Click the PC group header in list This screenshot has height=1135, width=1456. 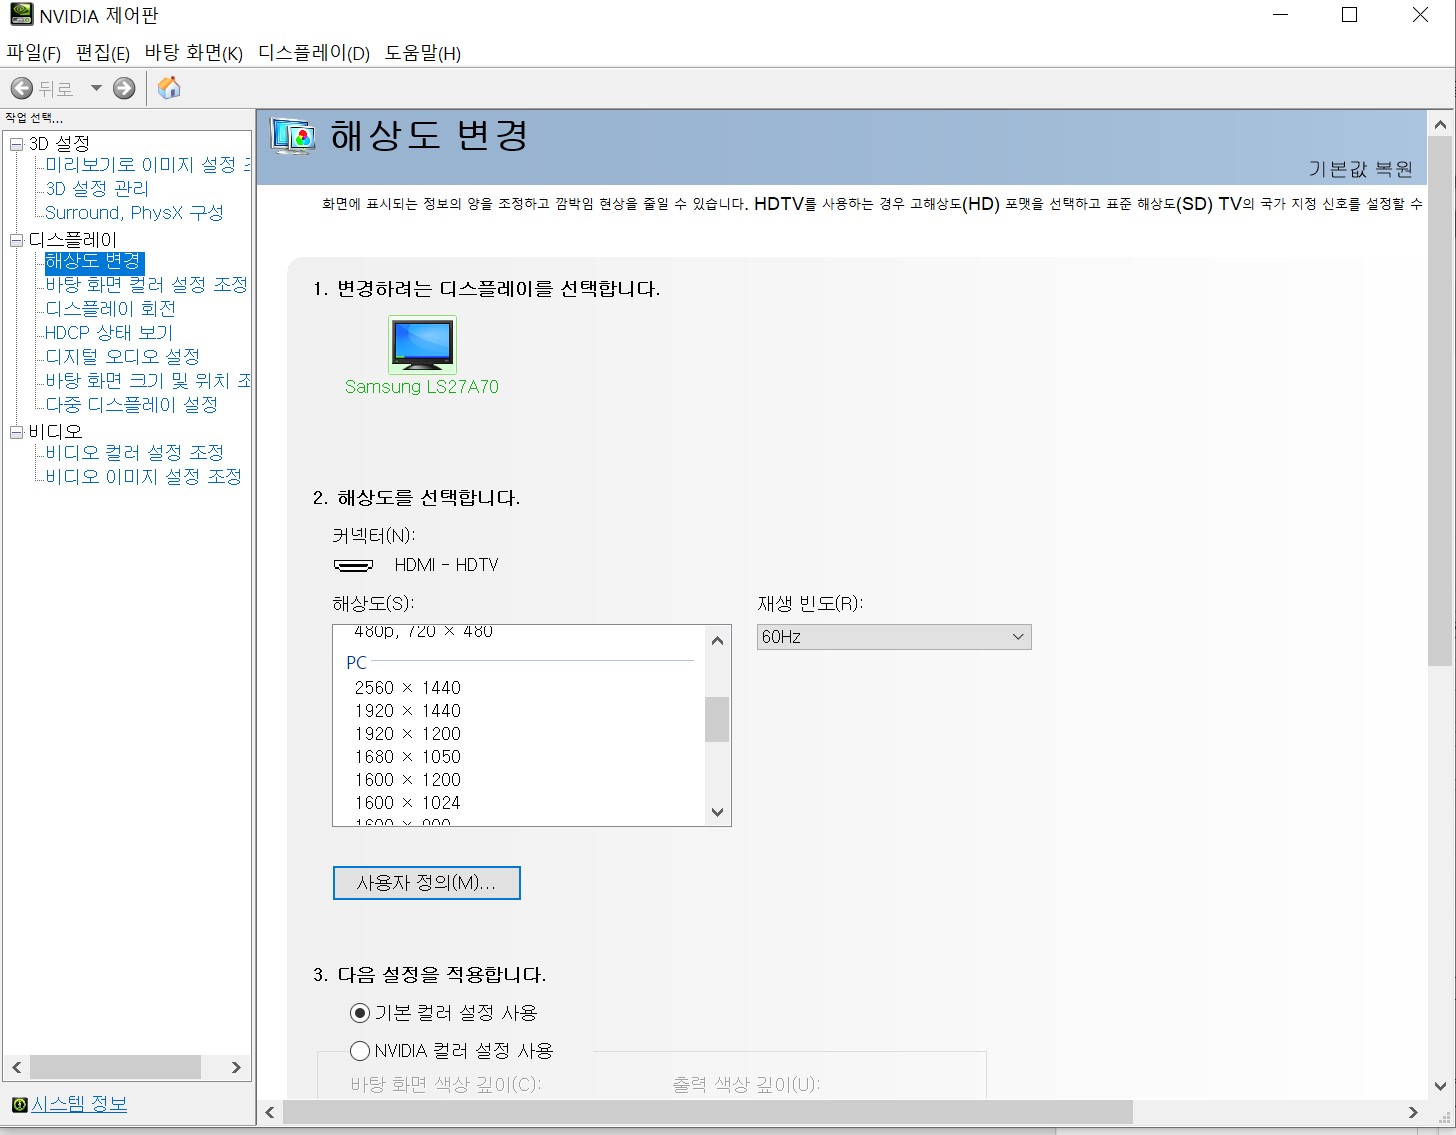coord(357,662)
